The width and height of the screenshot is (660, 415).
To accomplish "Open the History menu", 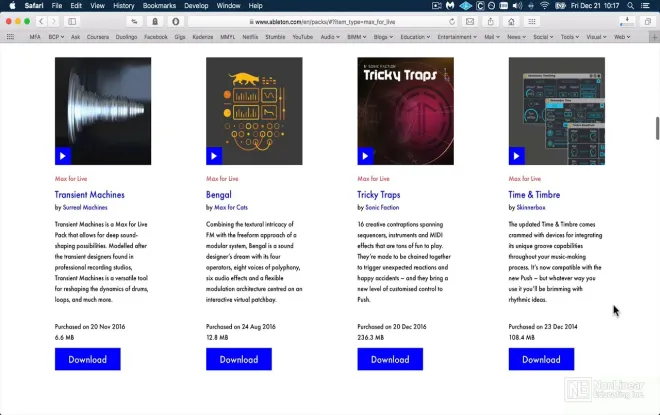I will pos(123,5).
